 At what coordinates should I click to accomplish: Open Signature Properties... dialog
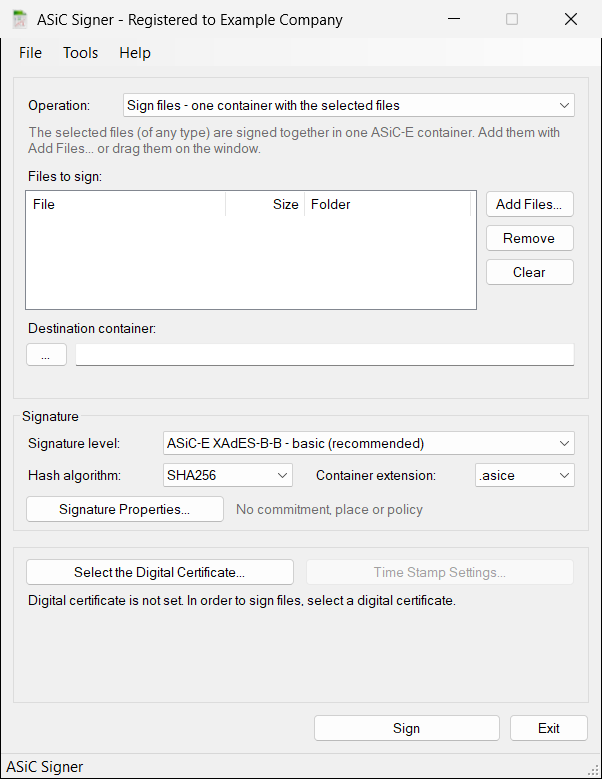point(125,509)
